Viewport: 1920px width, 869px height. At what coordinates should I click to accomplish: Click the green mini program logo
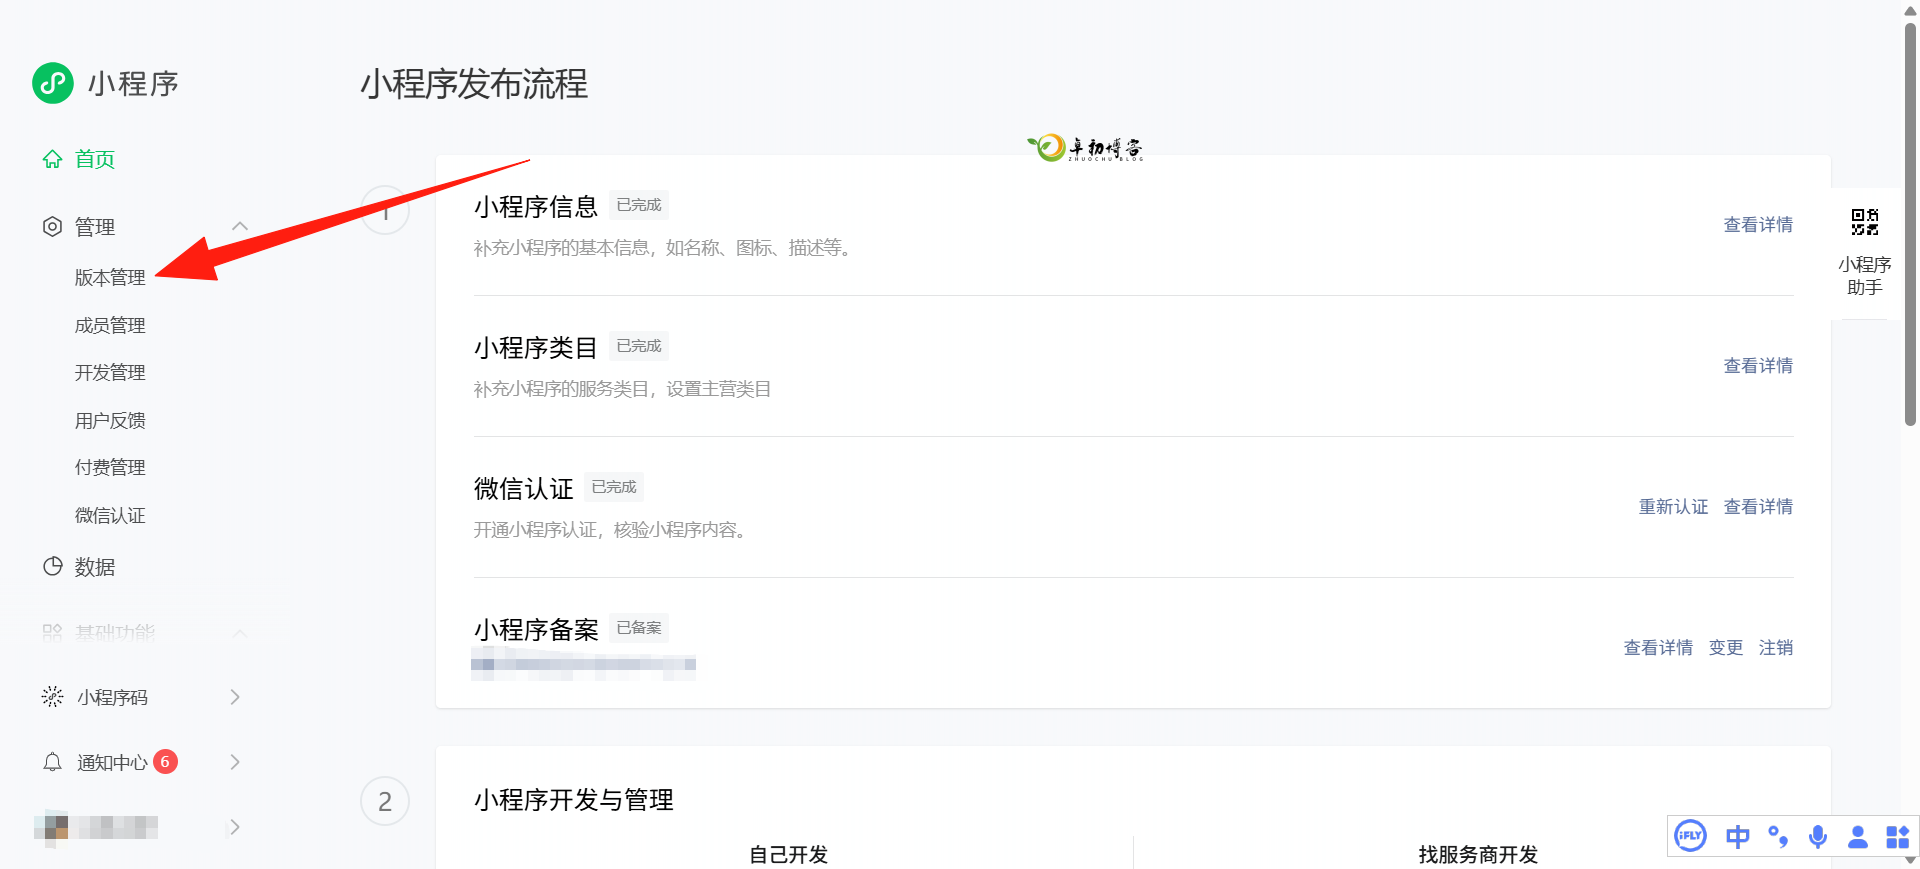click(x=52, y=84)
